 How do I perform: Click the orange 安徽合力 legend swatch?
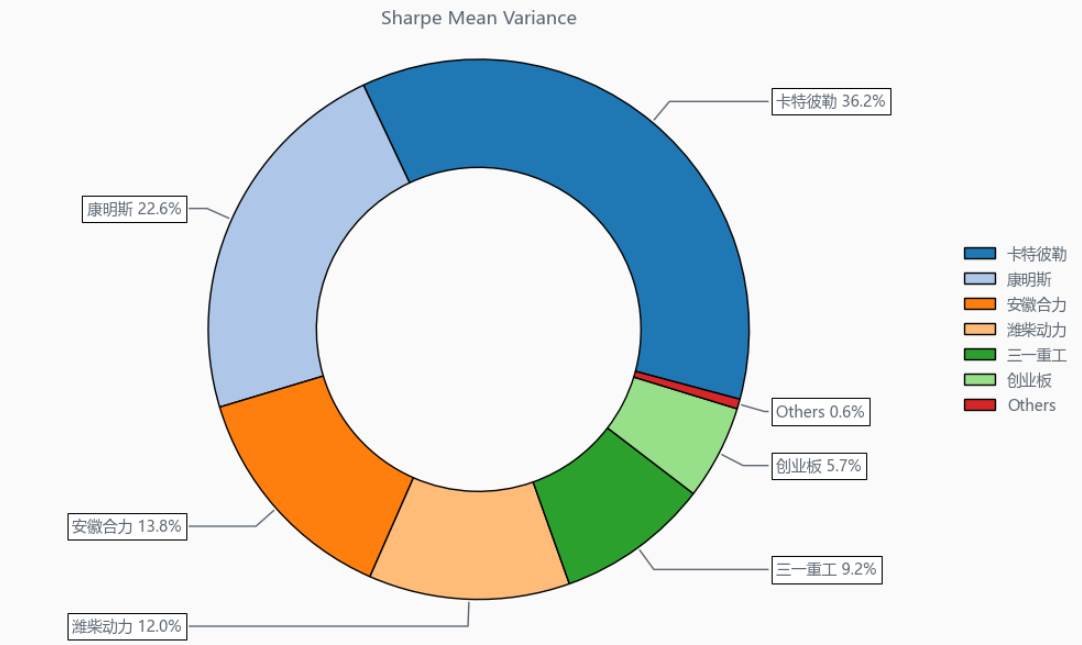coord(980,304)
